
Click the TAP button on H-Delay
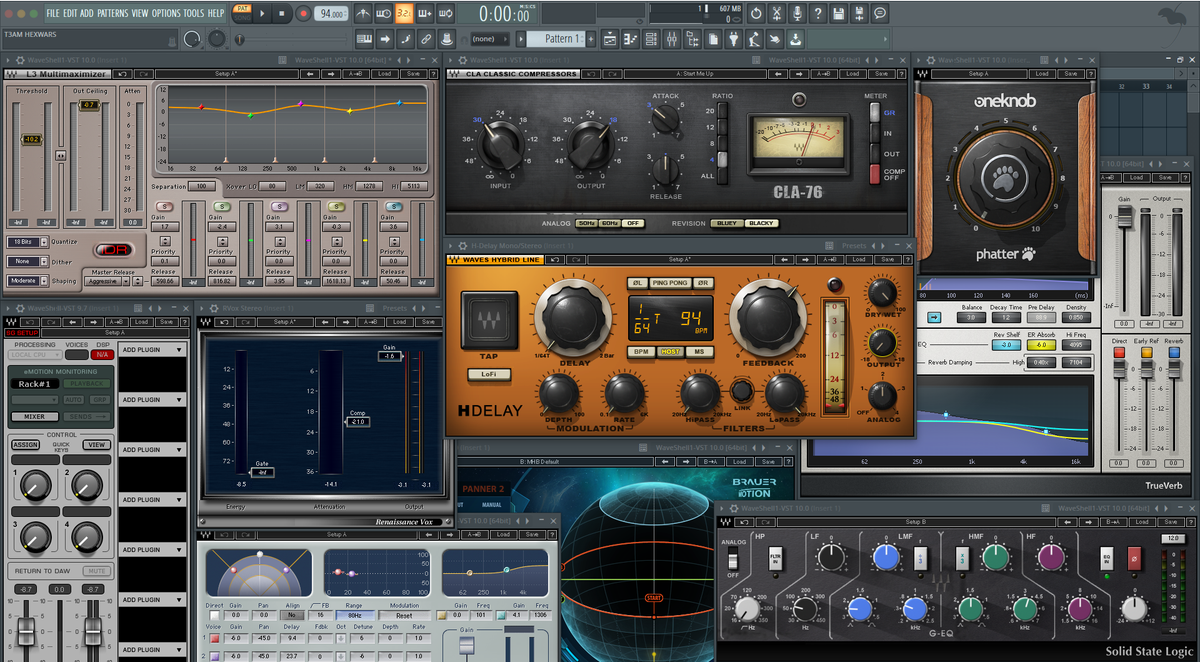coord(490,320)
